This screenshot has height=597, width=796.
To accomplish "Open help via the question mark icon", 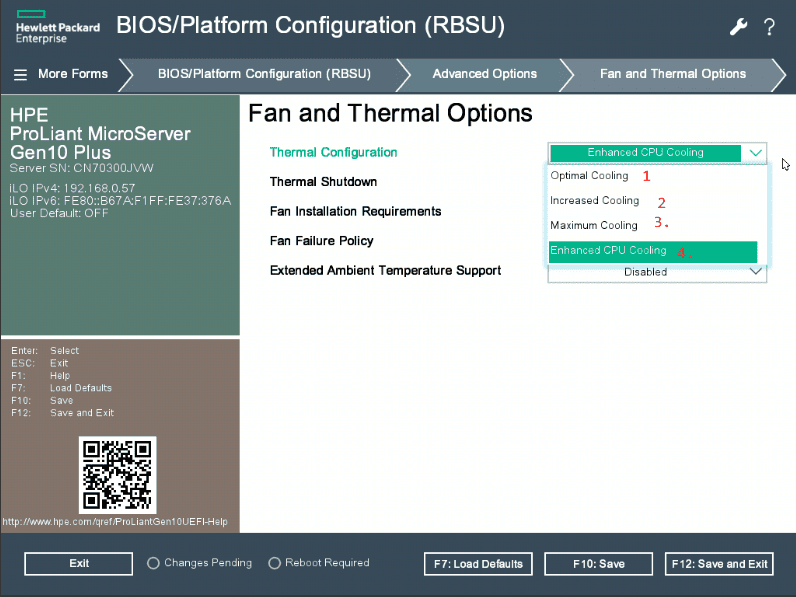I will (769, 26).
